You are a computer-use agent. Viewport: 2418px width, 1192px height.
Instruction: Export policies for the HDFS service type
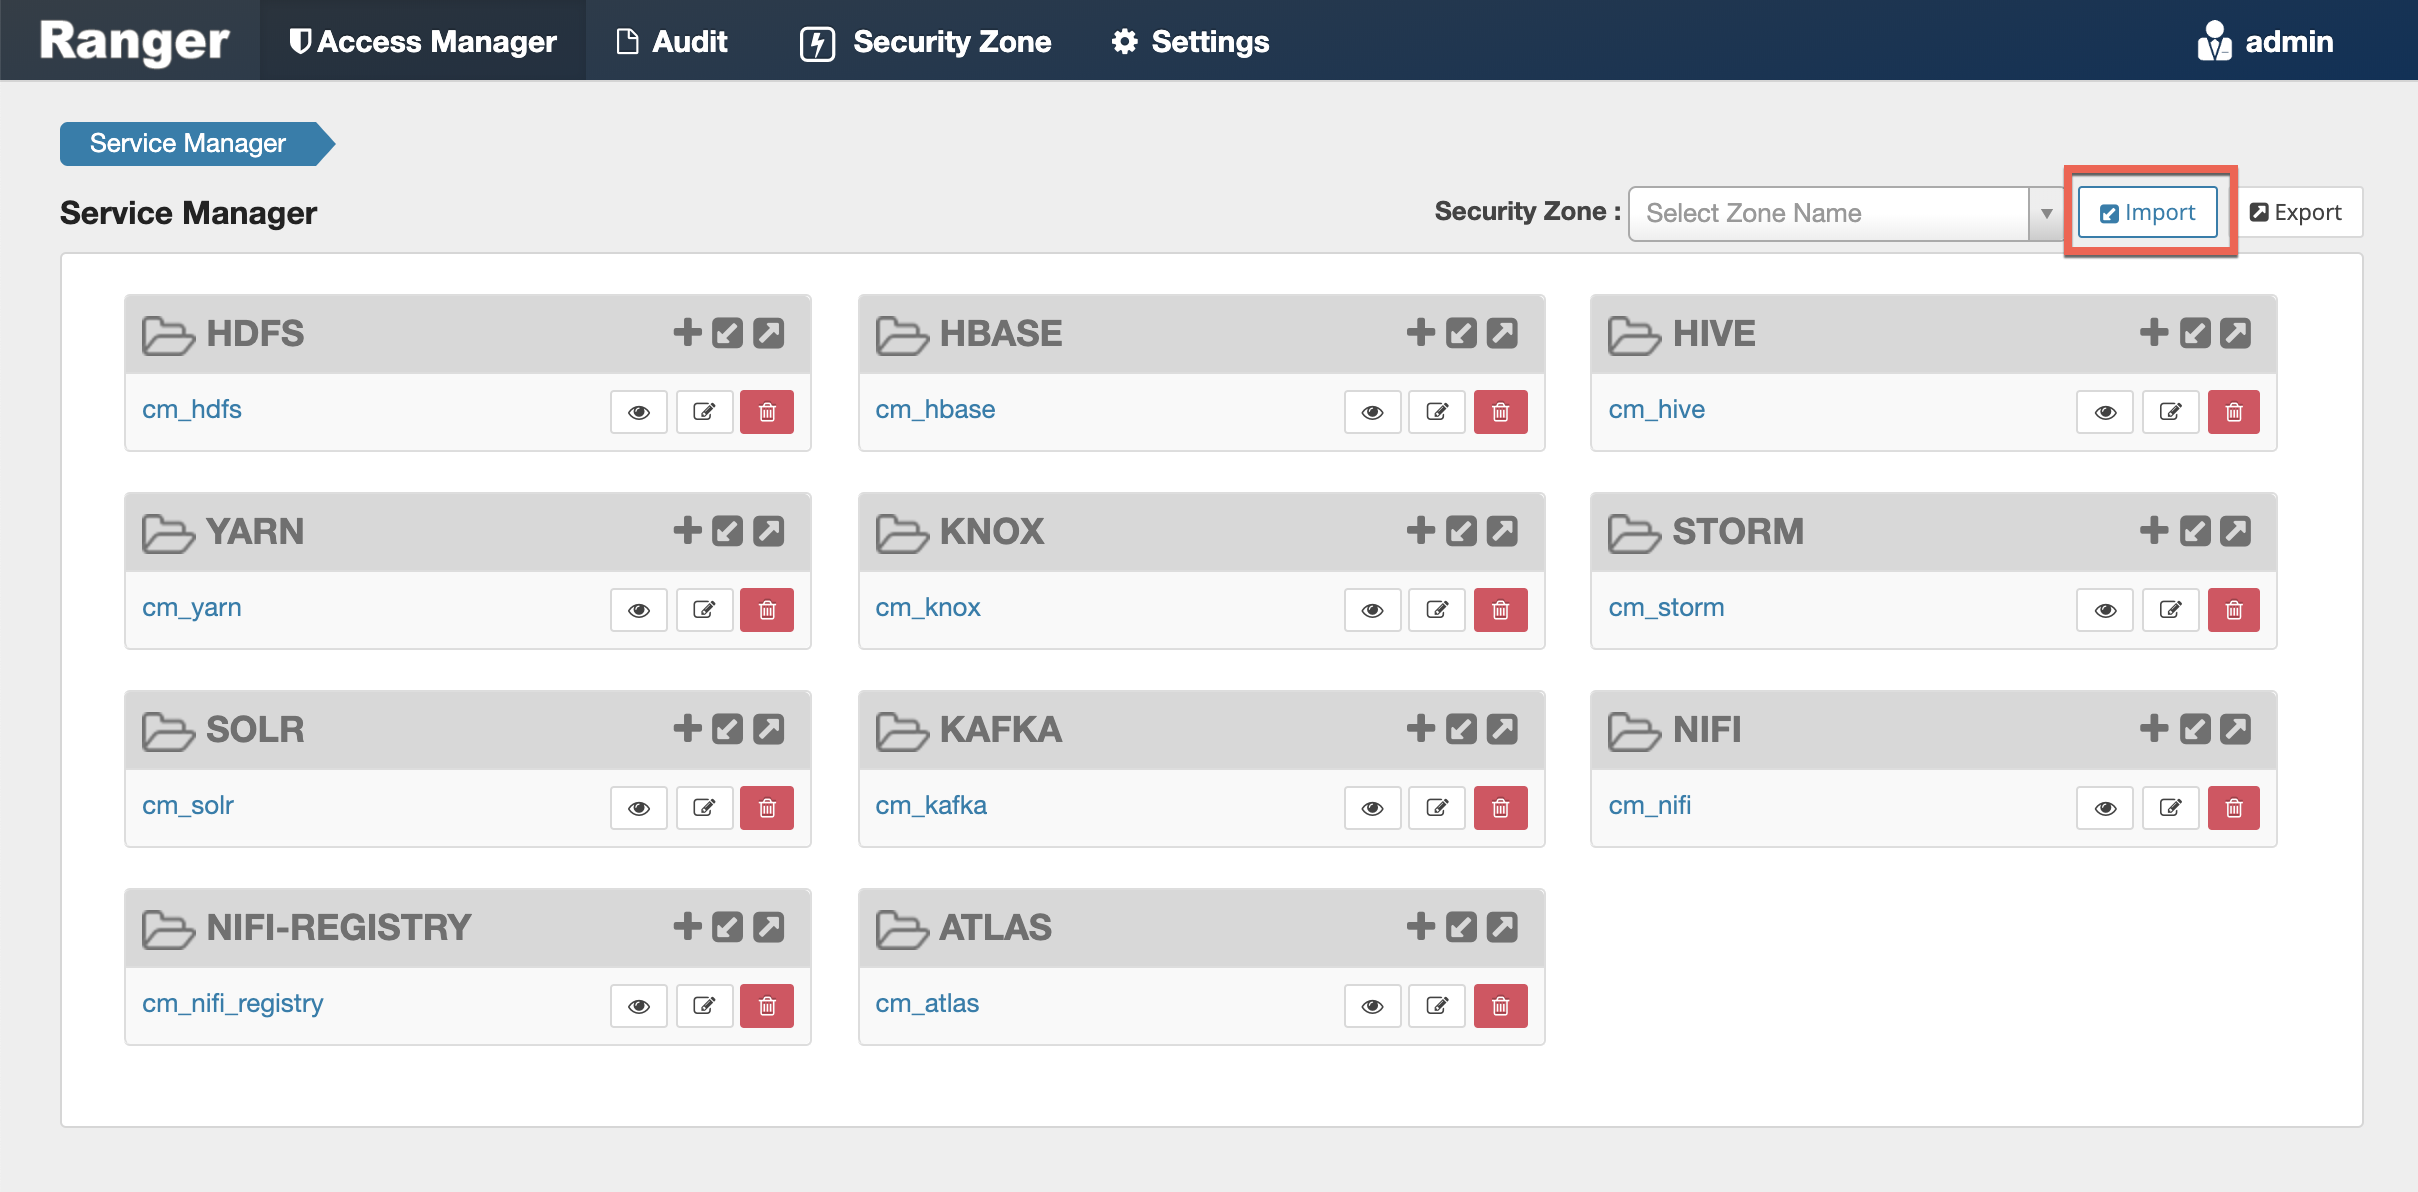tap(768, 332)
